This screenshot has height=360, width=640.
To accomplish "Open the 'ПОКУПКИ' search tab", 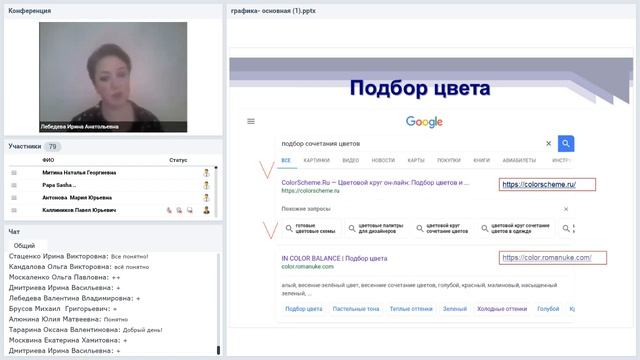I will click(x=449, y=160).
